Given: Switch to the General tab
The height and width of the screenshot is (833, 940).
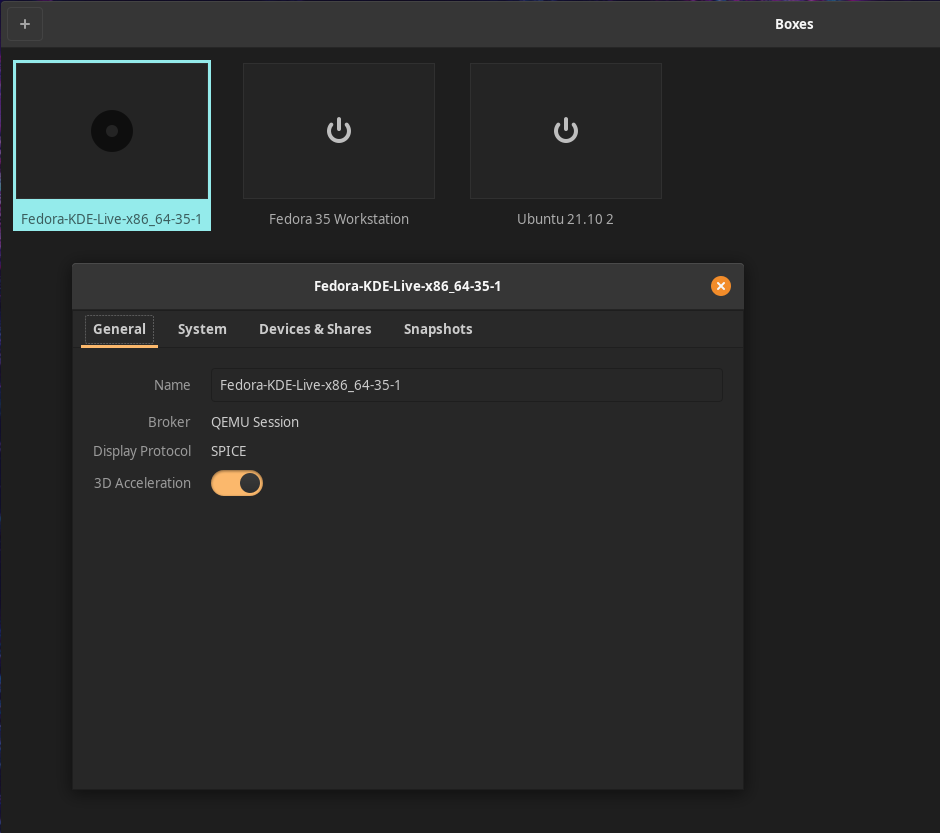Looking at the screenshot, I should click(x=119, y=329).
